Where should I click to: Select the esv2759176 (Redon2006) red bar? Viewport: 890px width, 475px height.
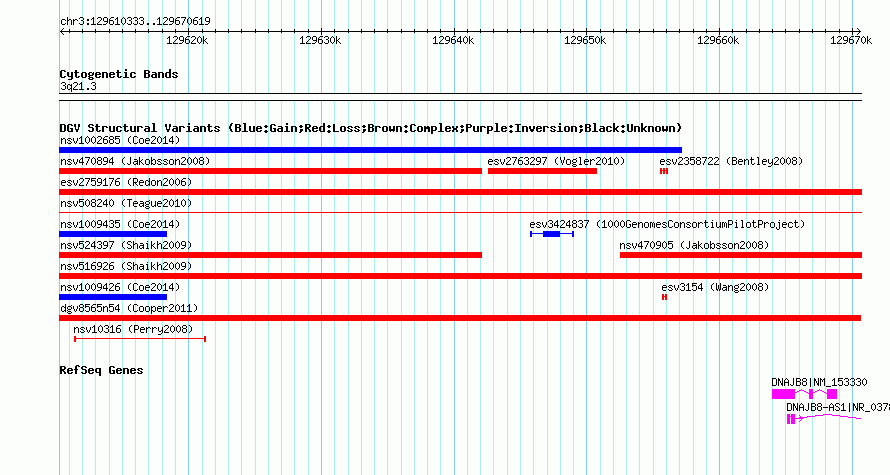pos(461,192)
